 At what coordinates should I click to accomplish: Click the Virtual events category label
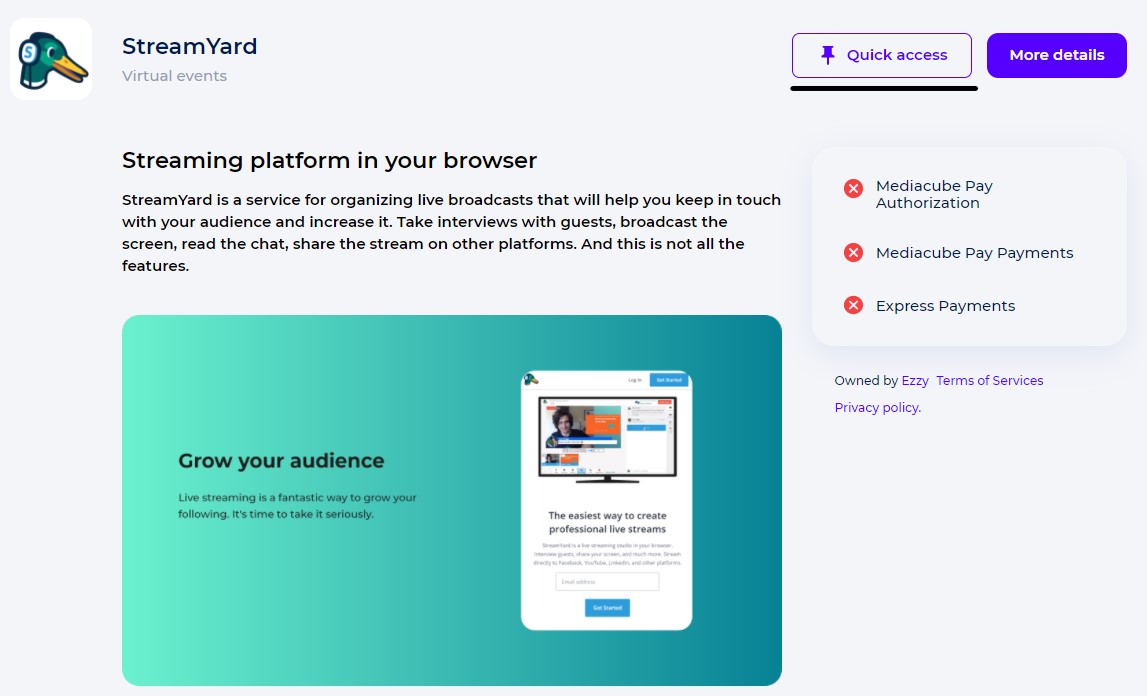tap(174, 76)
